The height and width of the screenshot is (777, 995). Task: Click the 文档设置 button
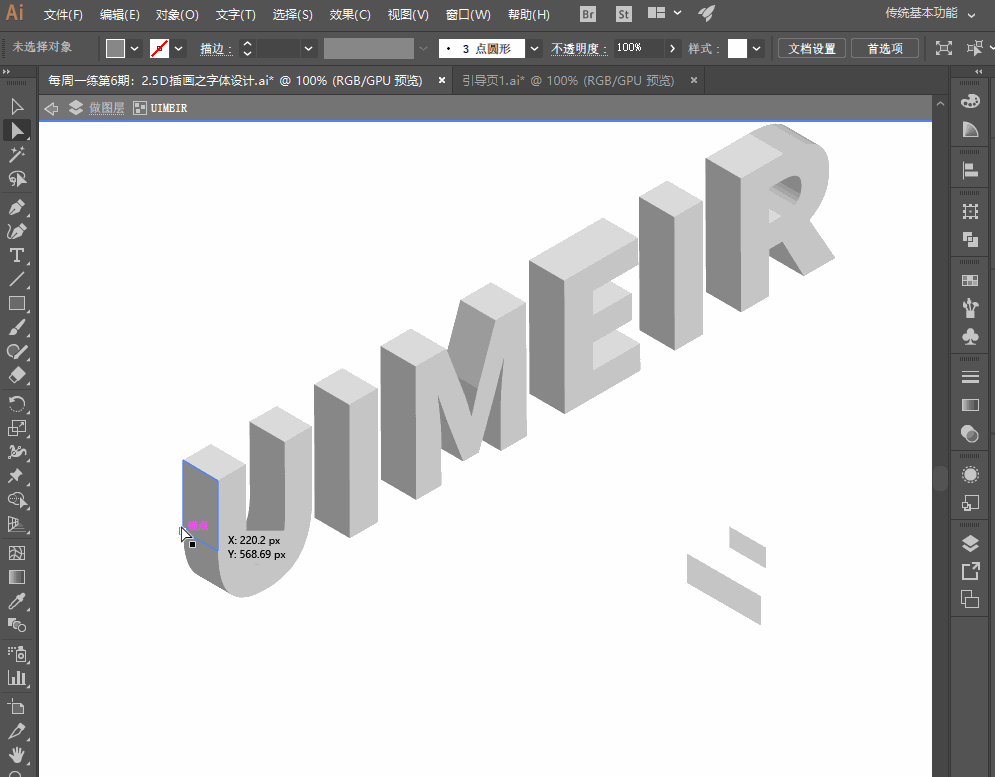point(812,48)
